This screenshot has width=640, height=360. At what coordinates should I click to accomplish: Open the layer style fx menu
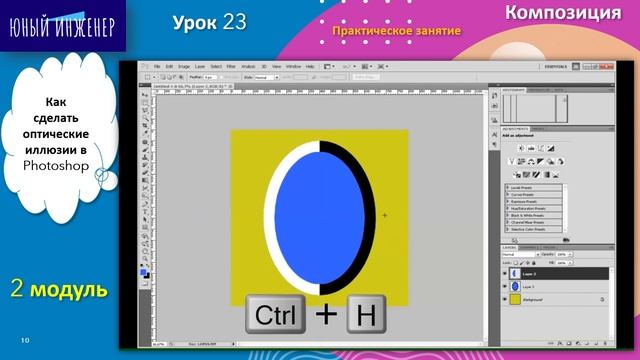coord(560,344)
